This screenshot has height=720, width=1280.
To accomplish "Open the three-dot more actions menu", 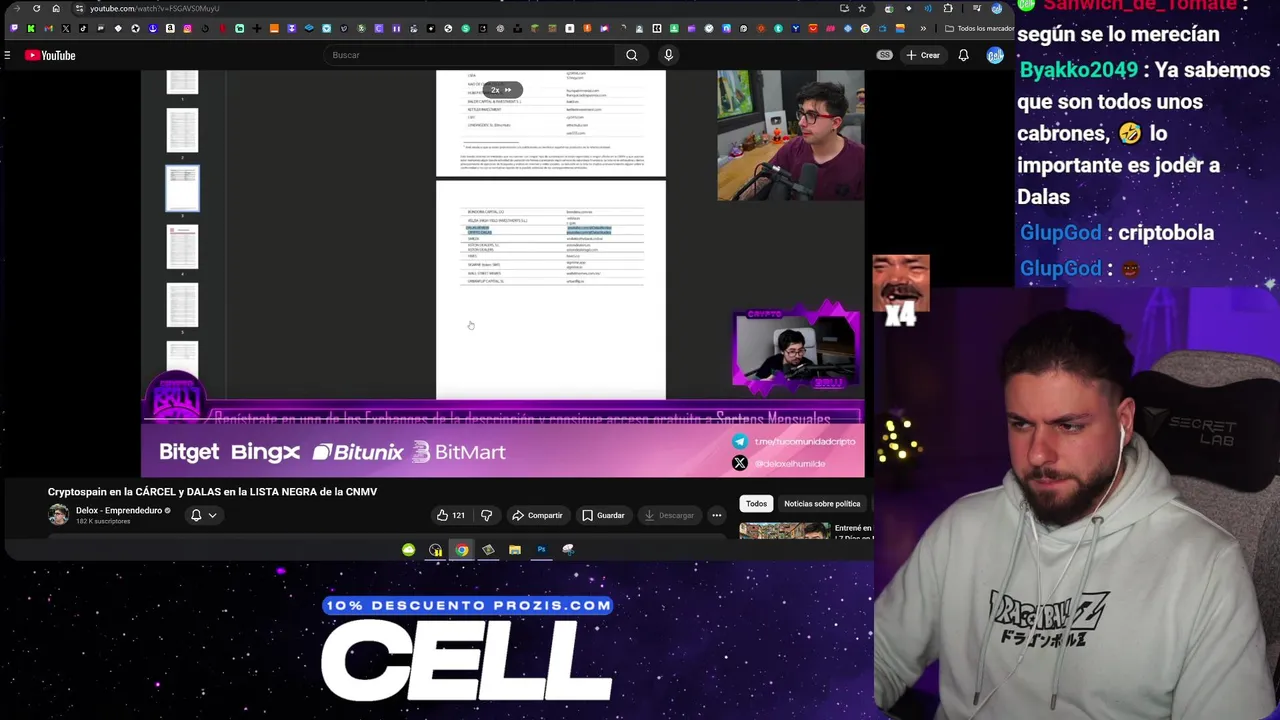I will [716, 515].
